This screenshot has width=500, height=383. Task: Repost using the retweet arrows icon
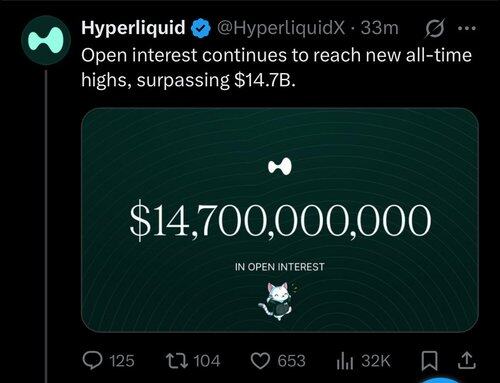(178, 361)
